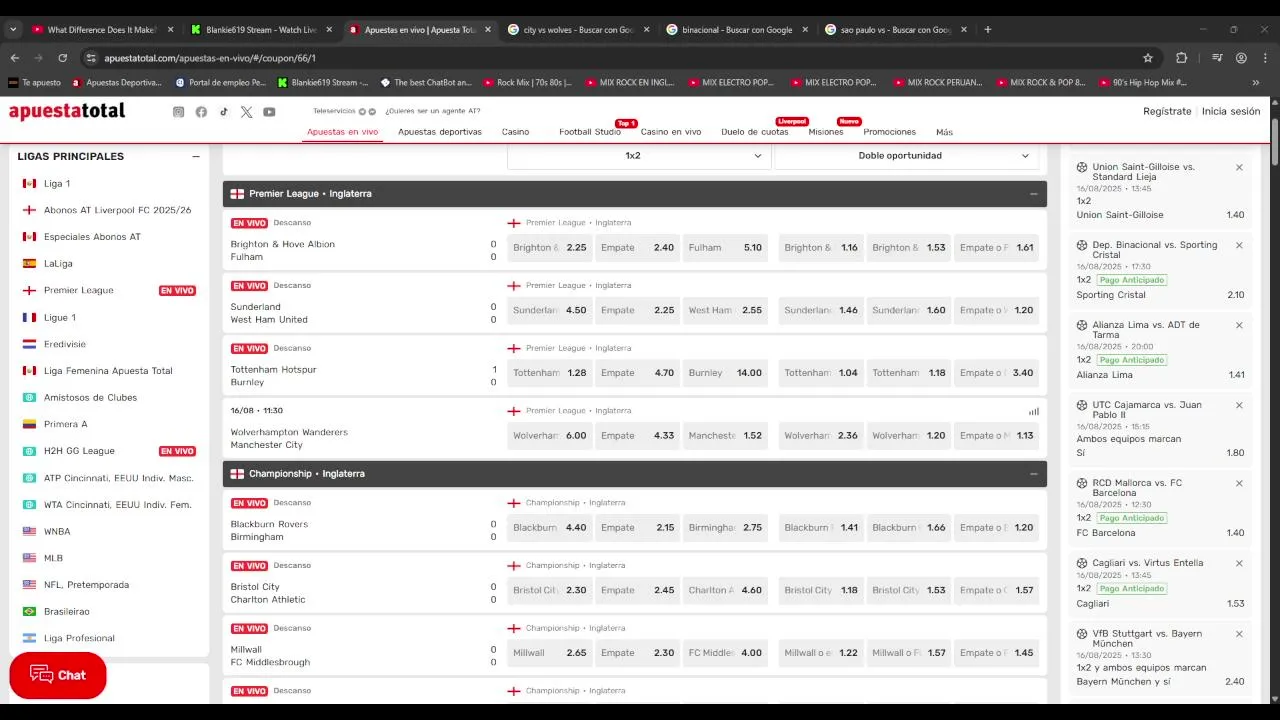Screen dimensions: 1280x720
Task: Remove Dep. Binacional vs Sporting Cristal bet
Action: [1239, 246]
